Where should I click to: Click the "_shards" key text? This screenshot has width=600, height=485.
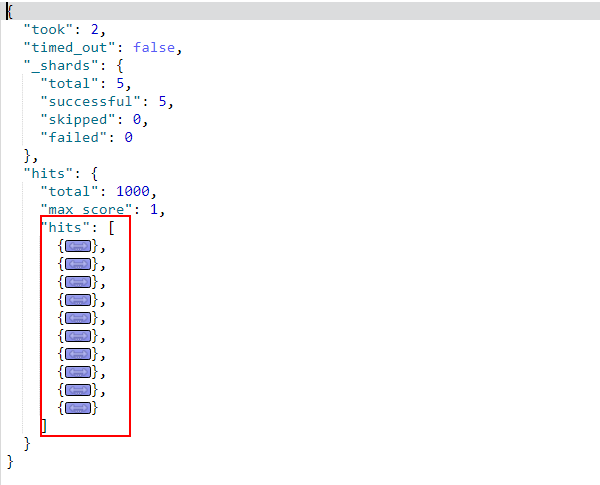point(61,65)
